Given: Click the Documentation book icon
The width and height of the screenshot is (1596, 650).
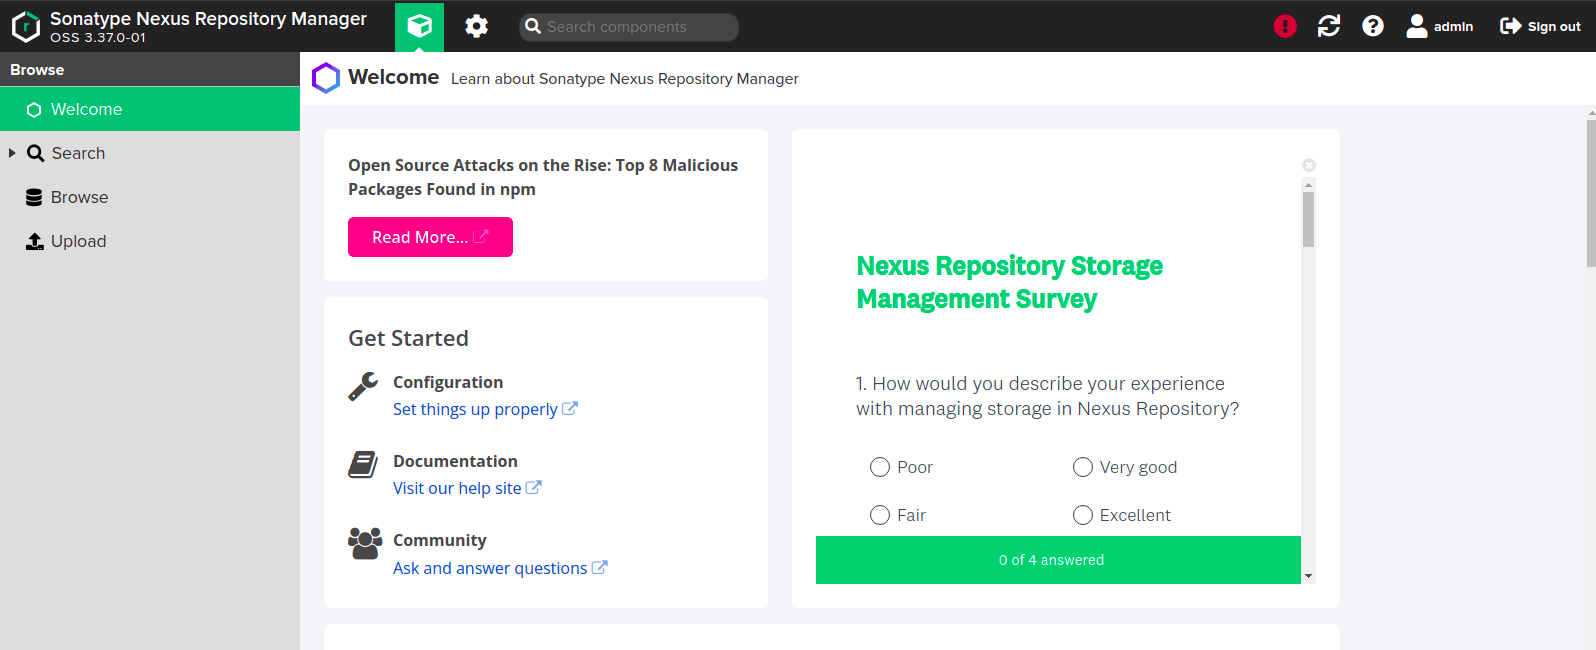Looking at the screenshot, I should pos(363,465).
